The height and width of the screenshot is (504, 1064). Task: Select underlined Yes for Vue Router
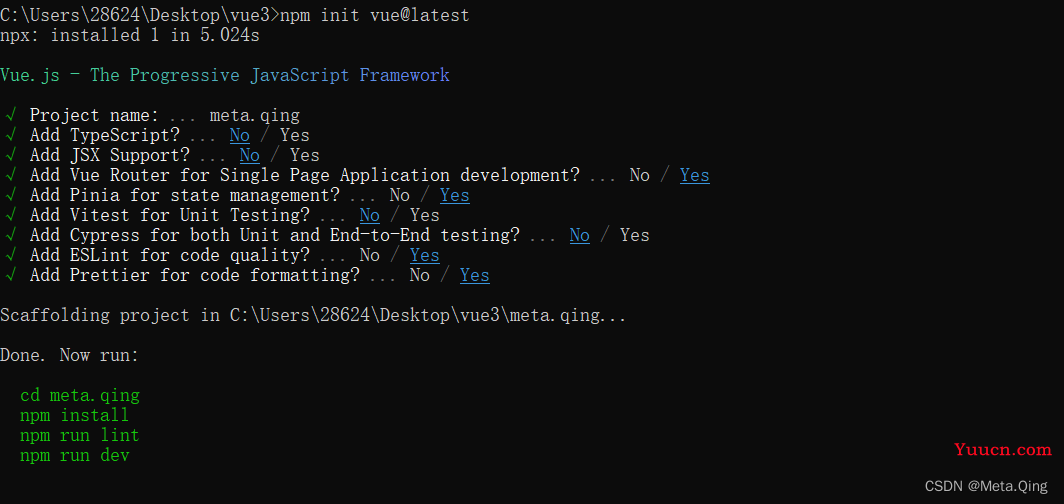(695, 176)
